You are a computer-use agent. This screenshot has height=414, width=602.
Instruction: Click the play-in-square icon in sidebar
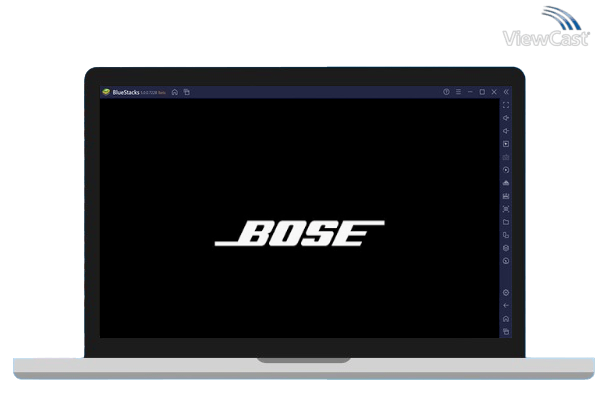[506, 144]
